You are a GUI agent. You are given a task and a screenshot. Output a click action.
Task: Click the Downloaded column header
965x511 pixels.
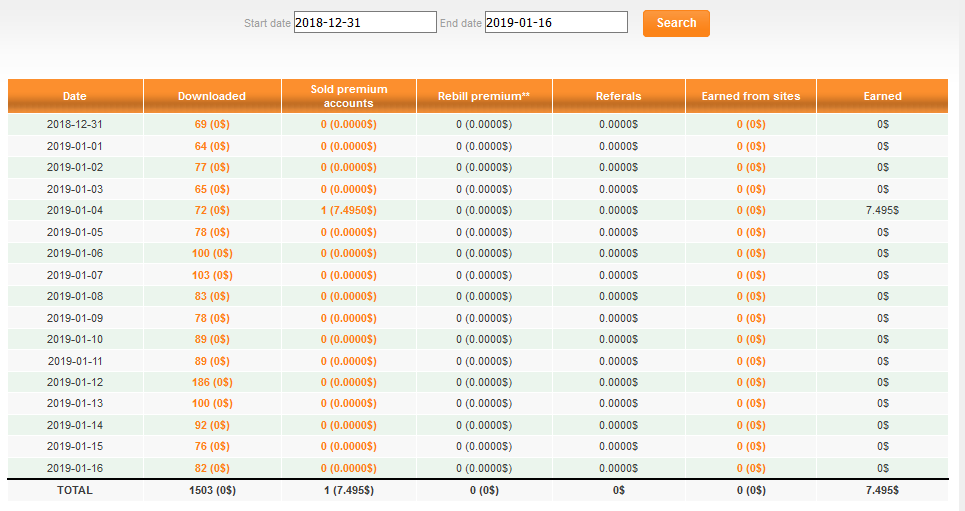point(212,96)
